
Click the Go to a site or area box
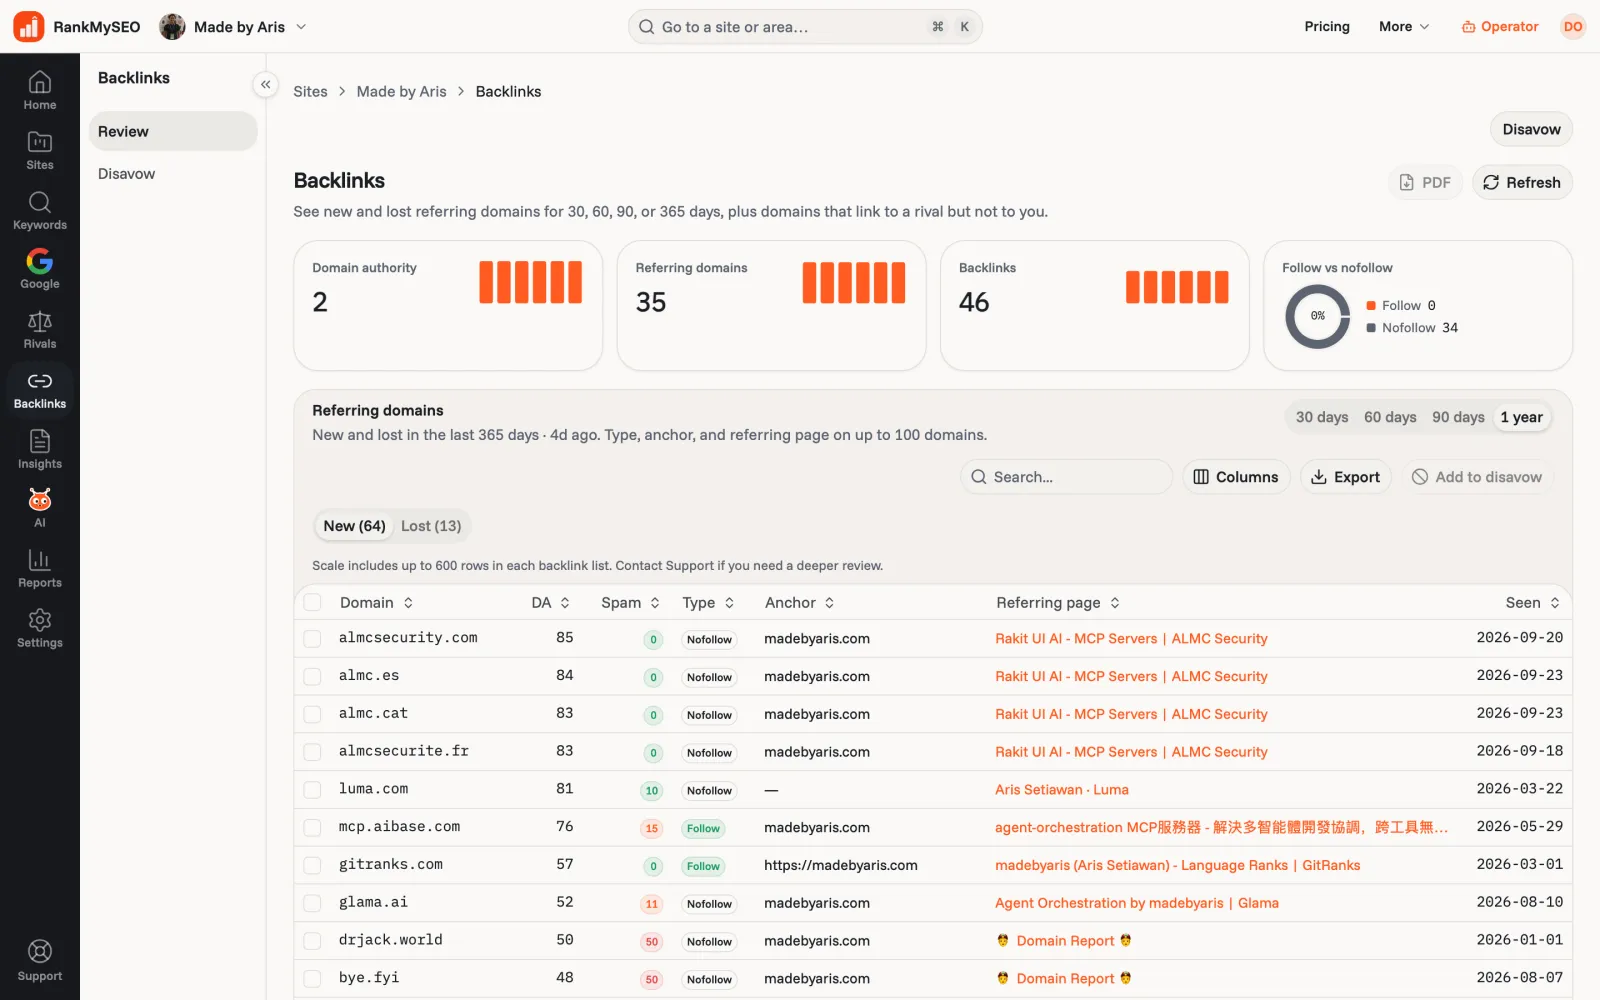pyautogui.click(x=805, y=27)
